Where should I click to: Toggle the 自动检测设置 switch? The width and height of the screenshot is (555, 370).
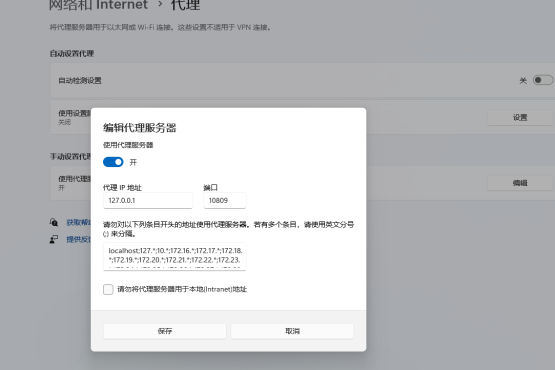click(543, 80)
